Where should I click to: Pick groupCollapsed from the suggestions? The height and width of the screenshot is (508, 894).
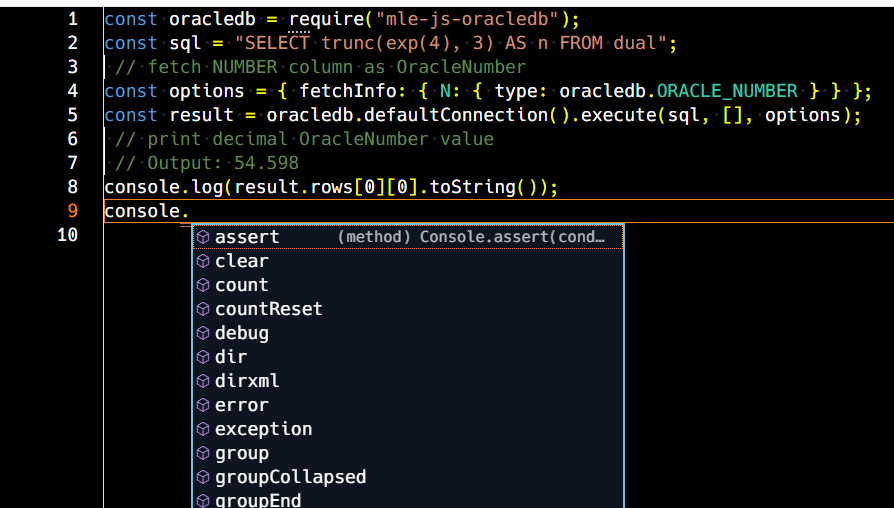click(408, 477)
